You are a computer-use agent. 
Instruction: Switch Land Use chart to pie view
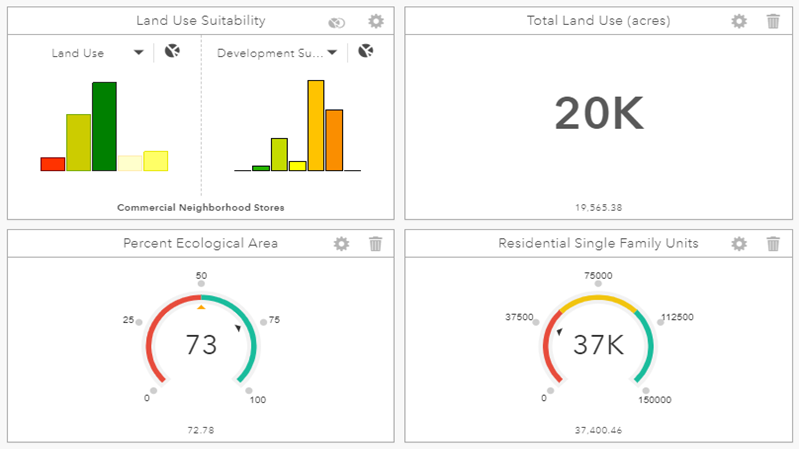[172, 52]
